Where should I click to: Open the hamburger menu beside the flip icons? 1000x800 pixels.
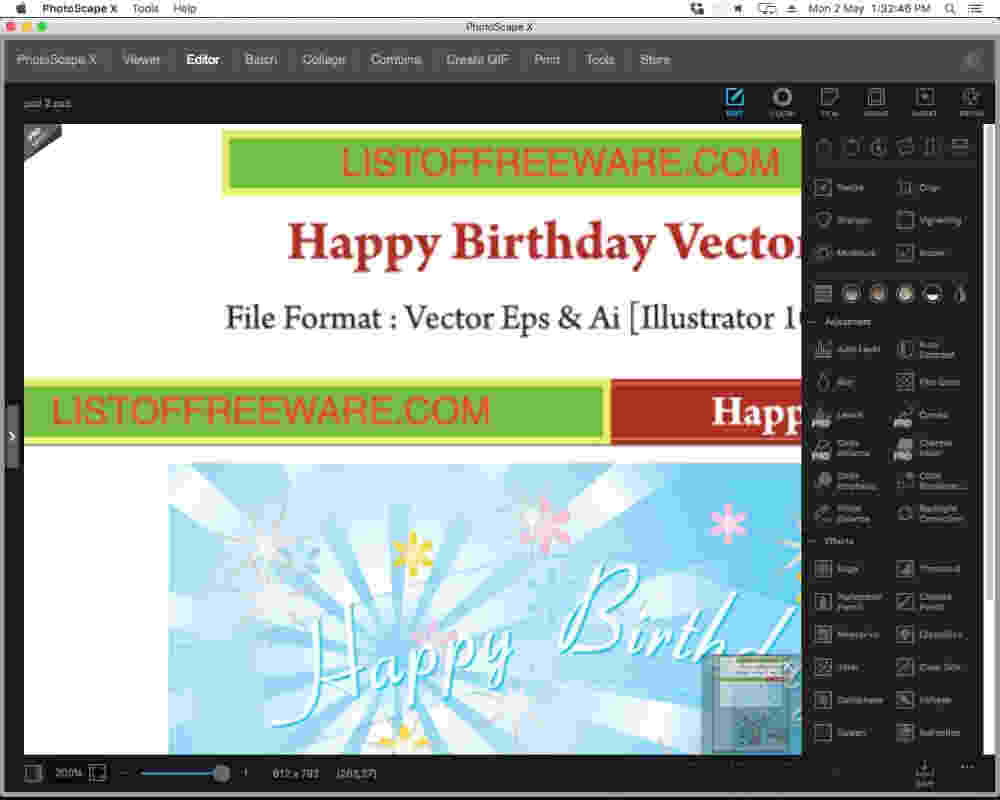960,147
